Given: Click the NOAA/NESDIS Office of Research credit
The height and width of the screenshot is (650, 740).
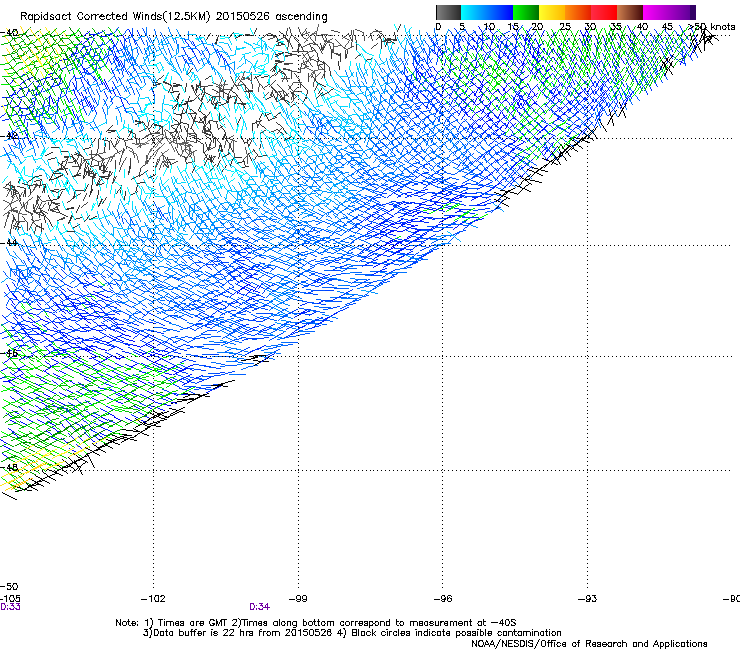Looking at the screenshot, I should coord(589,644).
